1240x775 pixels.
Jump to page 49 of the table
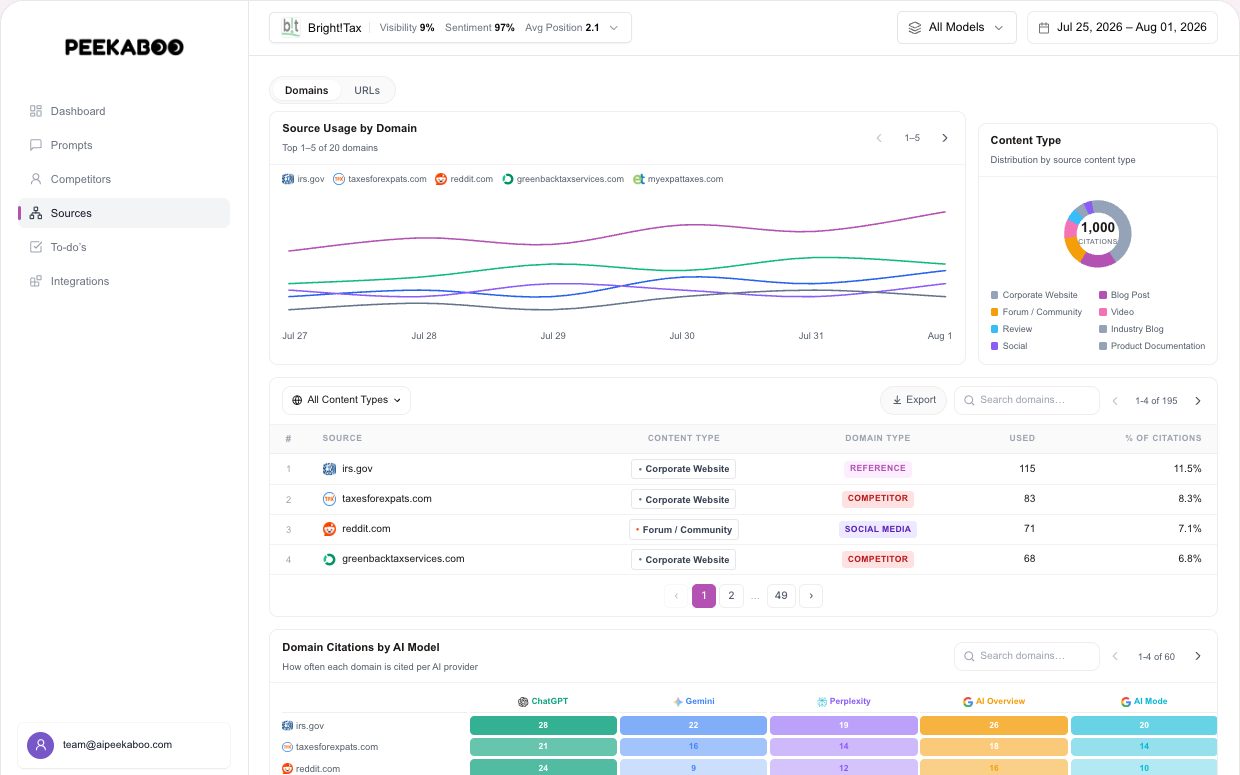click(781, 596)
